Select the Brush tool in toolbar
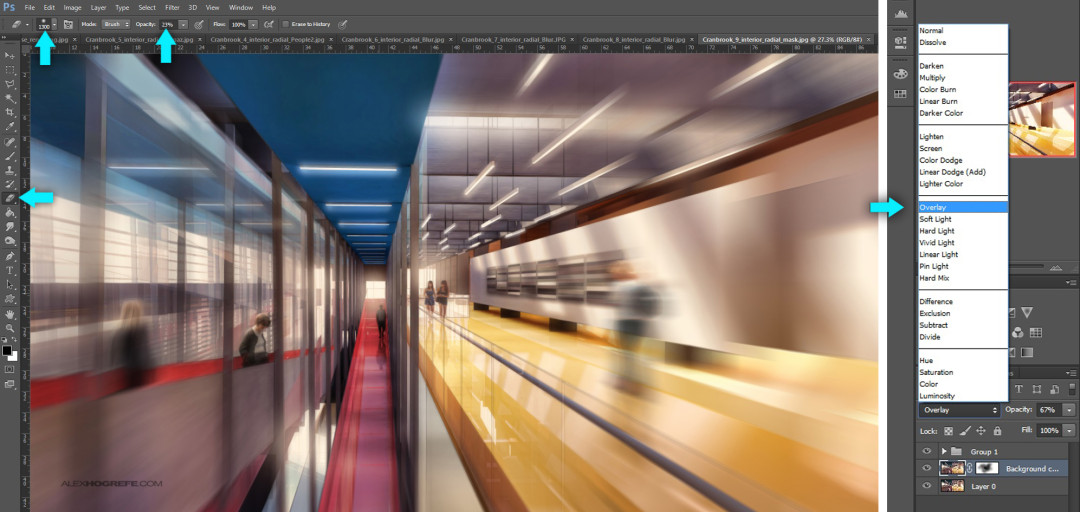Screen dimensions: 1080x512 (x=10, y=156)
